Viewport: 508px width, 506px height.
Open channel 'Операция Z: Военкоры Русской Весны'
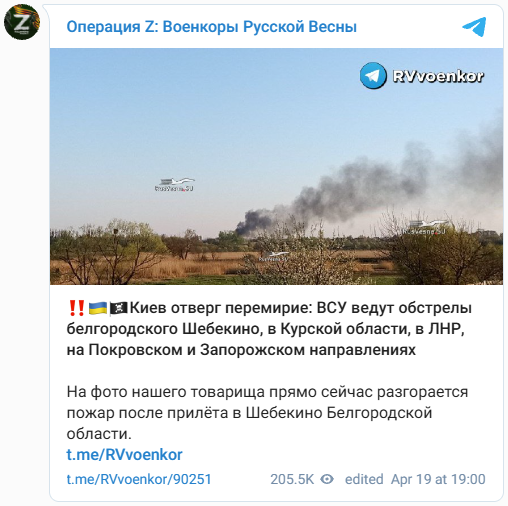click(211, 27)
